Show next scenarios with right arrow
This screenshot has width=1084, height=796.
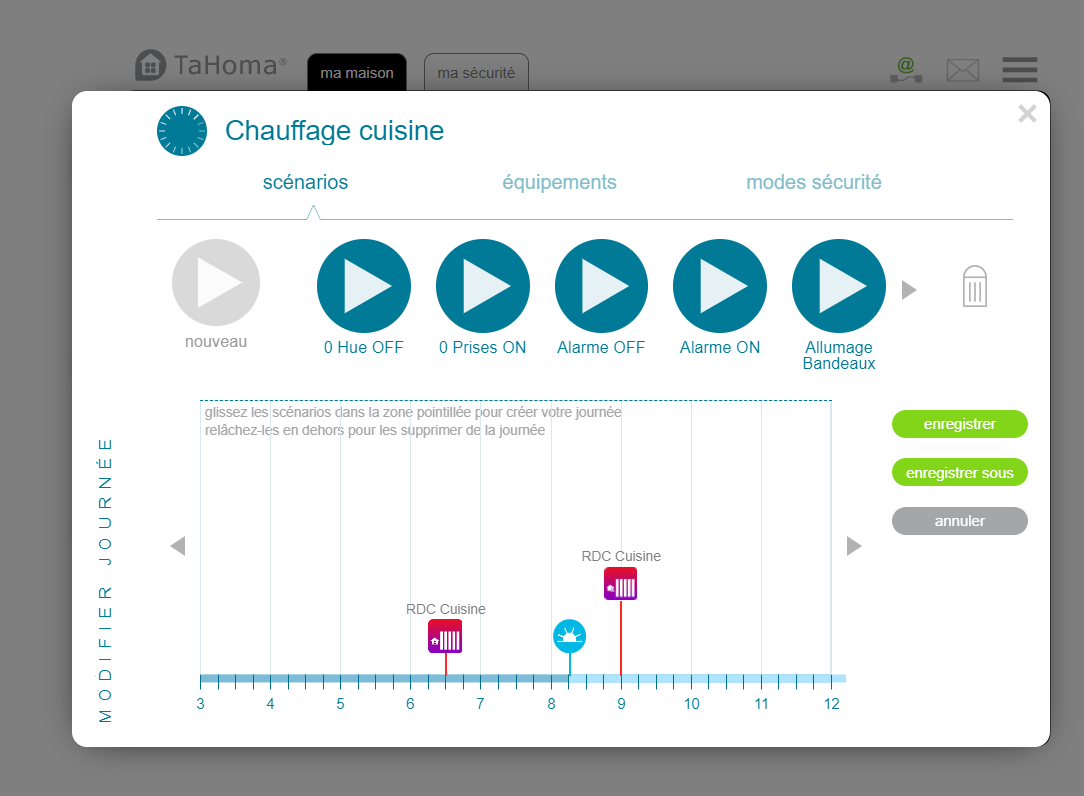(909, 290)
